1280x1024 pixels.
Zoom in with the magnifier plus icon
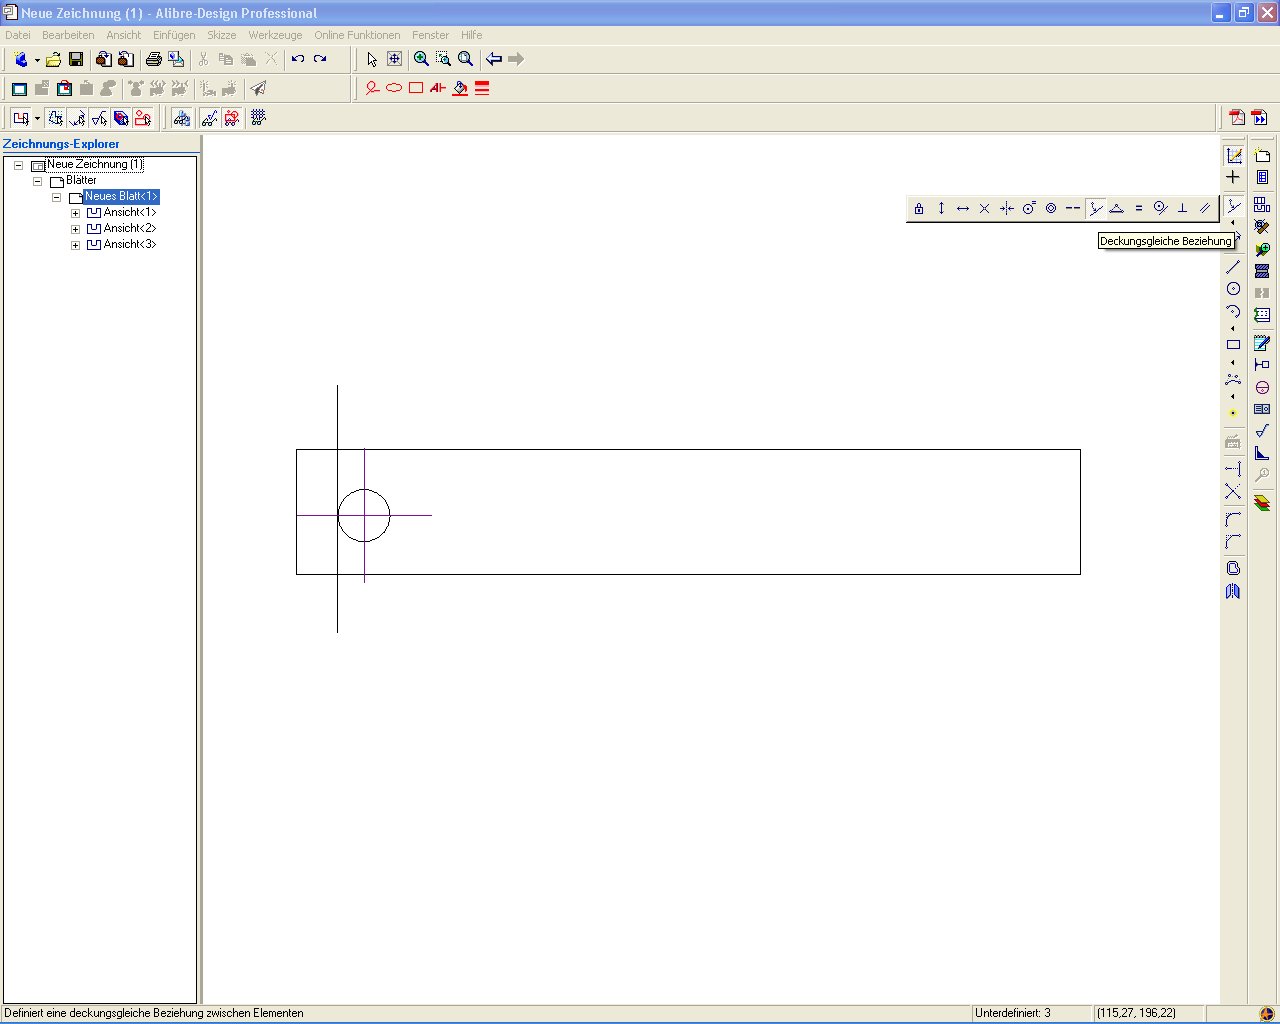click(421, 60)
